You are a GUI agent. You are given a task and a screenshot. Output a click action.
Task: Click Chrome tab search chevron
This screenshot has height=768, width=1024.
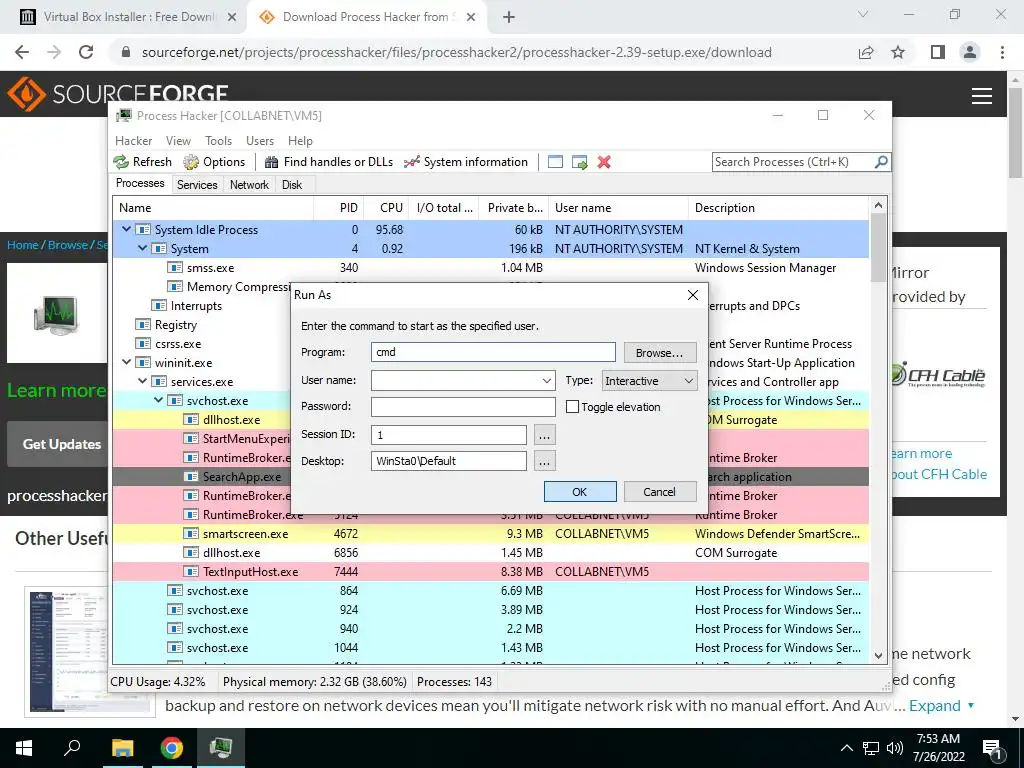point(863,14)
